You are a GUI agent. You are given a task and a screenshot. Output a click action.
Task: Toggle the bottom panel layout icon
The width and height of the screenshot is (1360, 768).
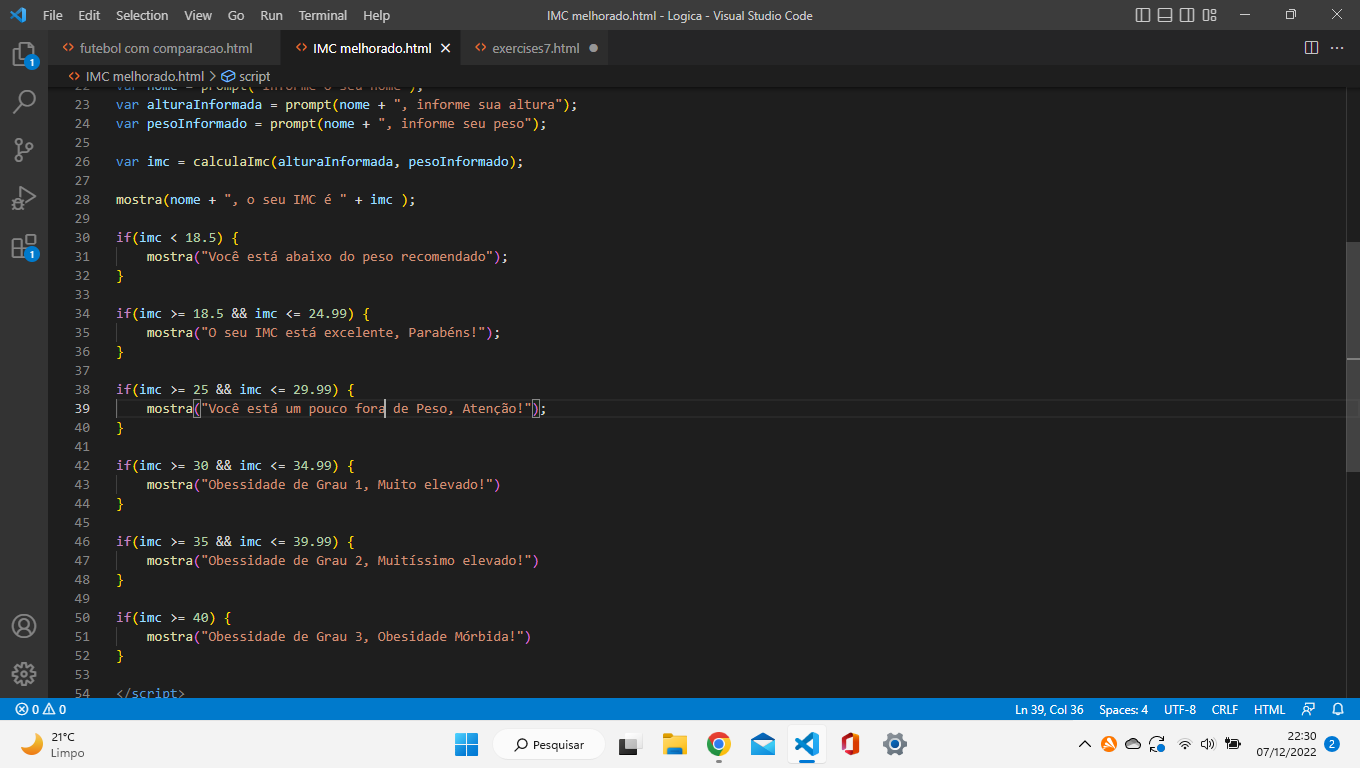pyautogui.click(x=1166, y=15)
